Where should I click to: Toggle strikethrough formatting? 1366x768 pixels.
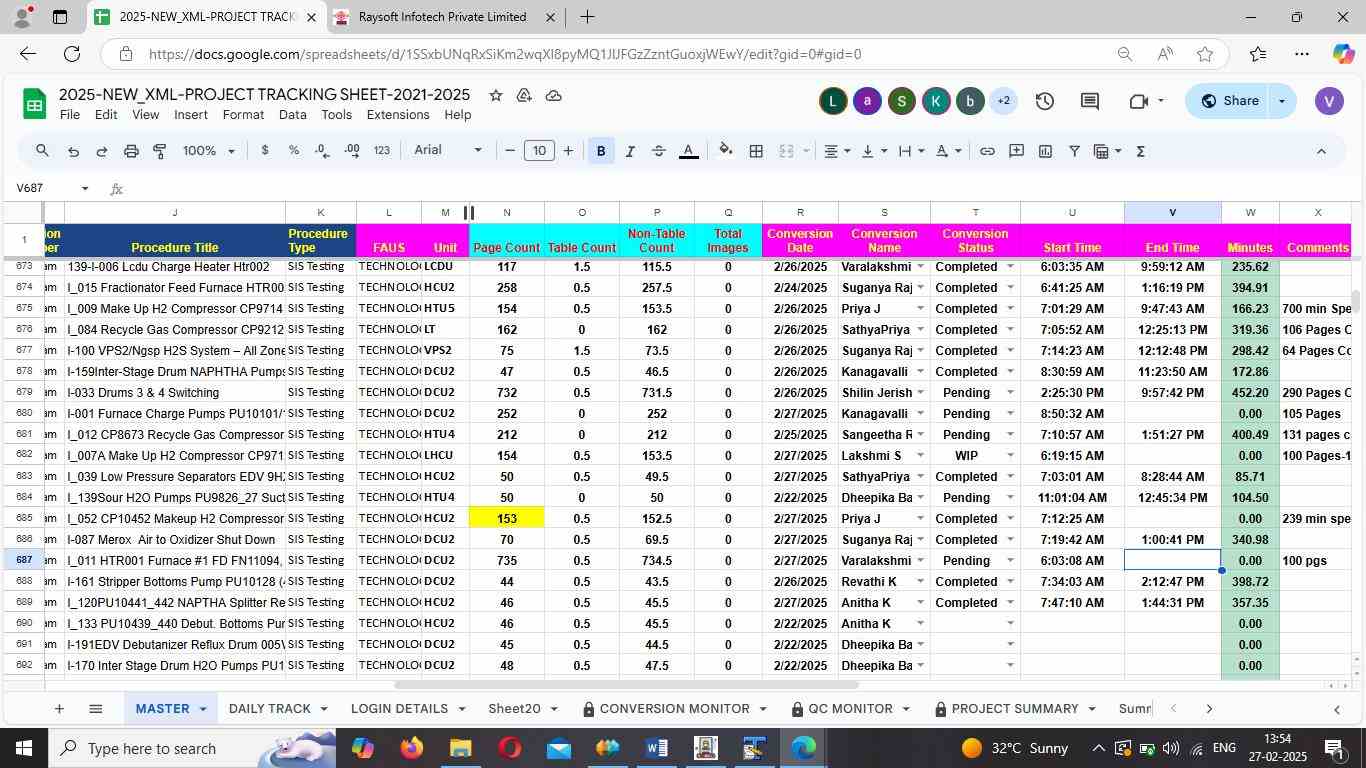[659, 151]
